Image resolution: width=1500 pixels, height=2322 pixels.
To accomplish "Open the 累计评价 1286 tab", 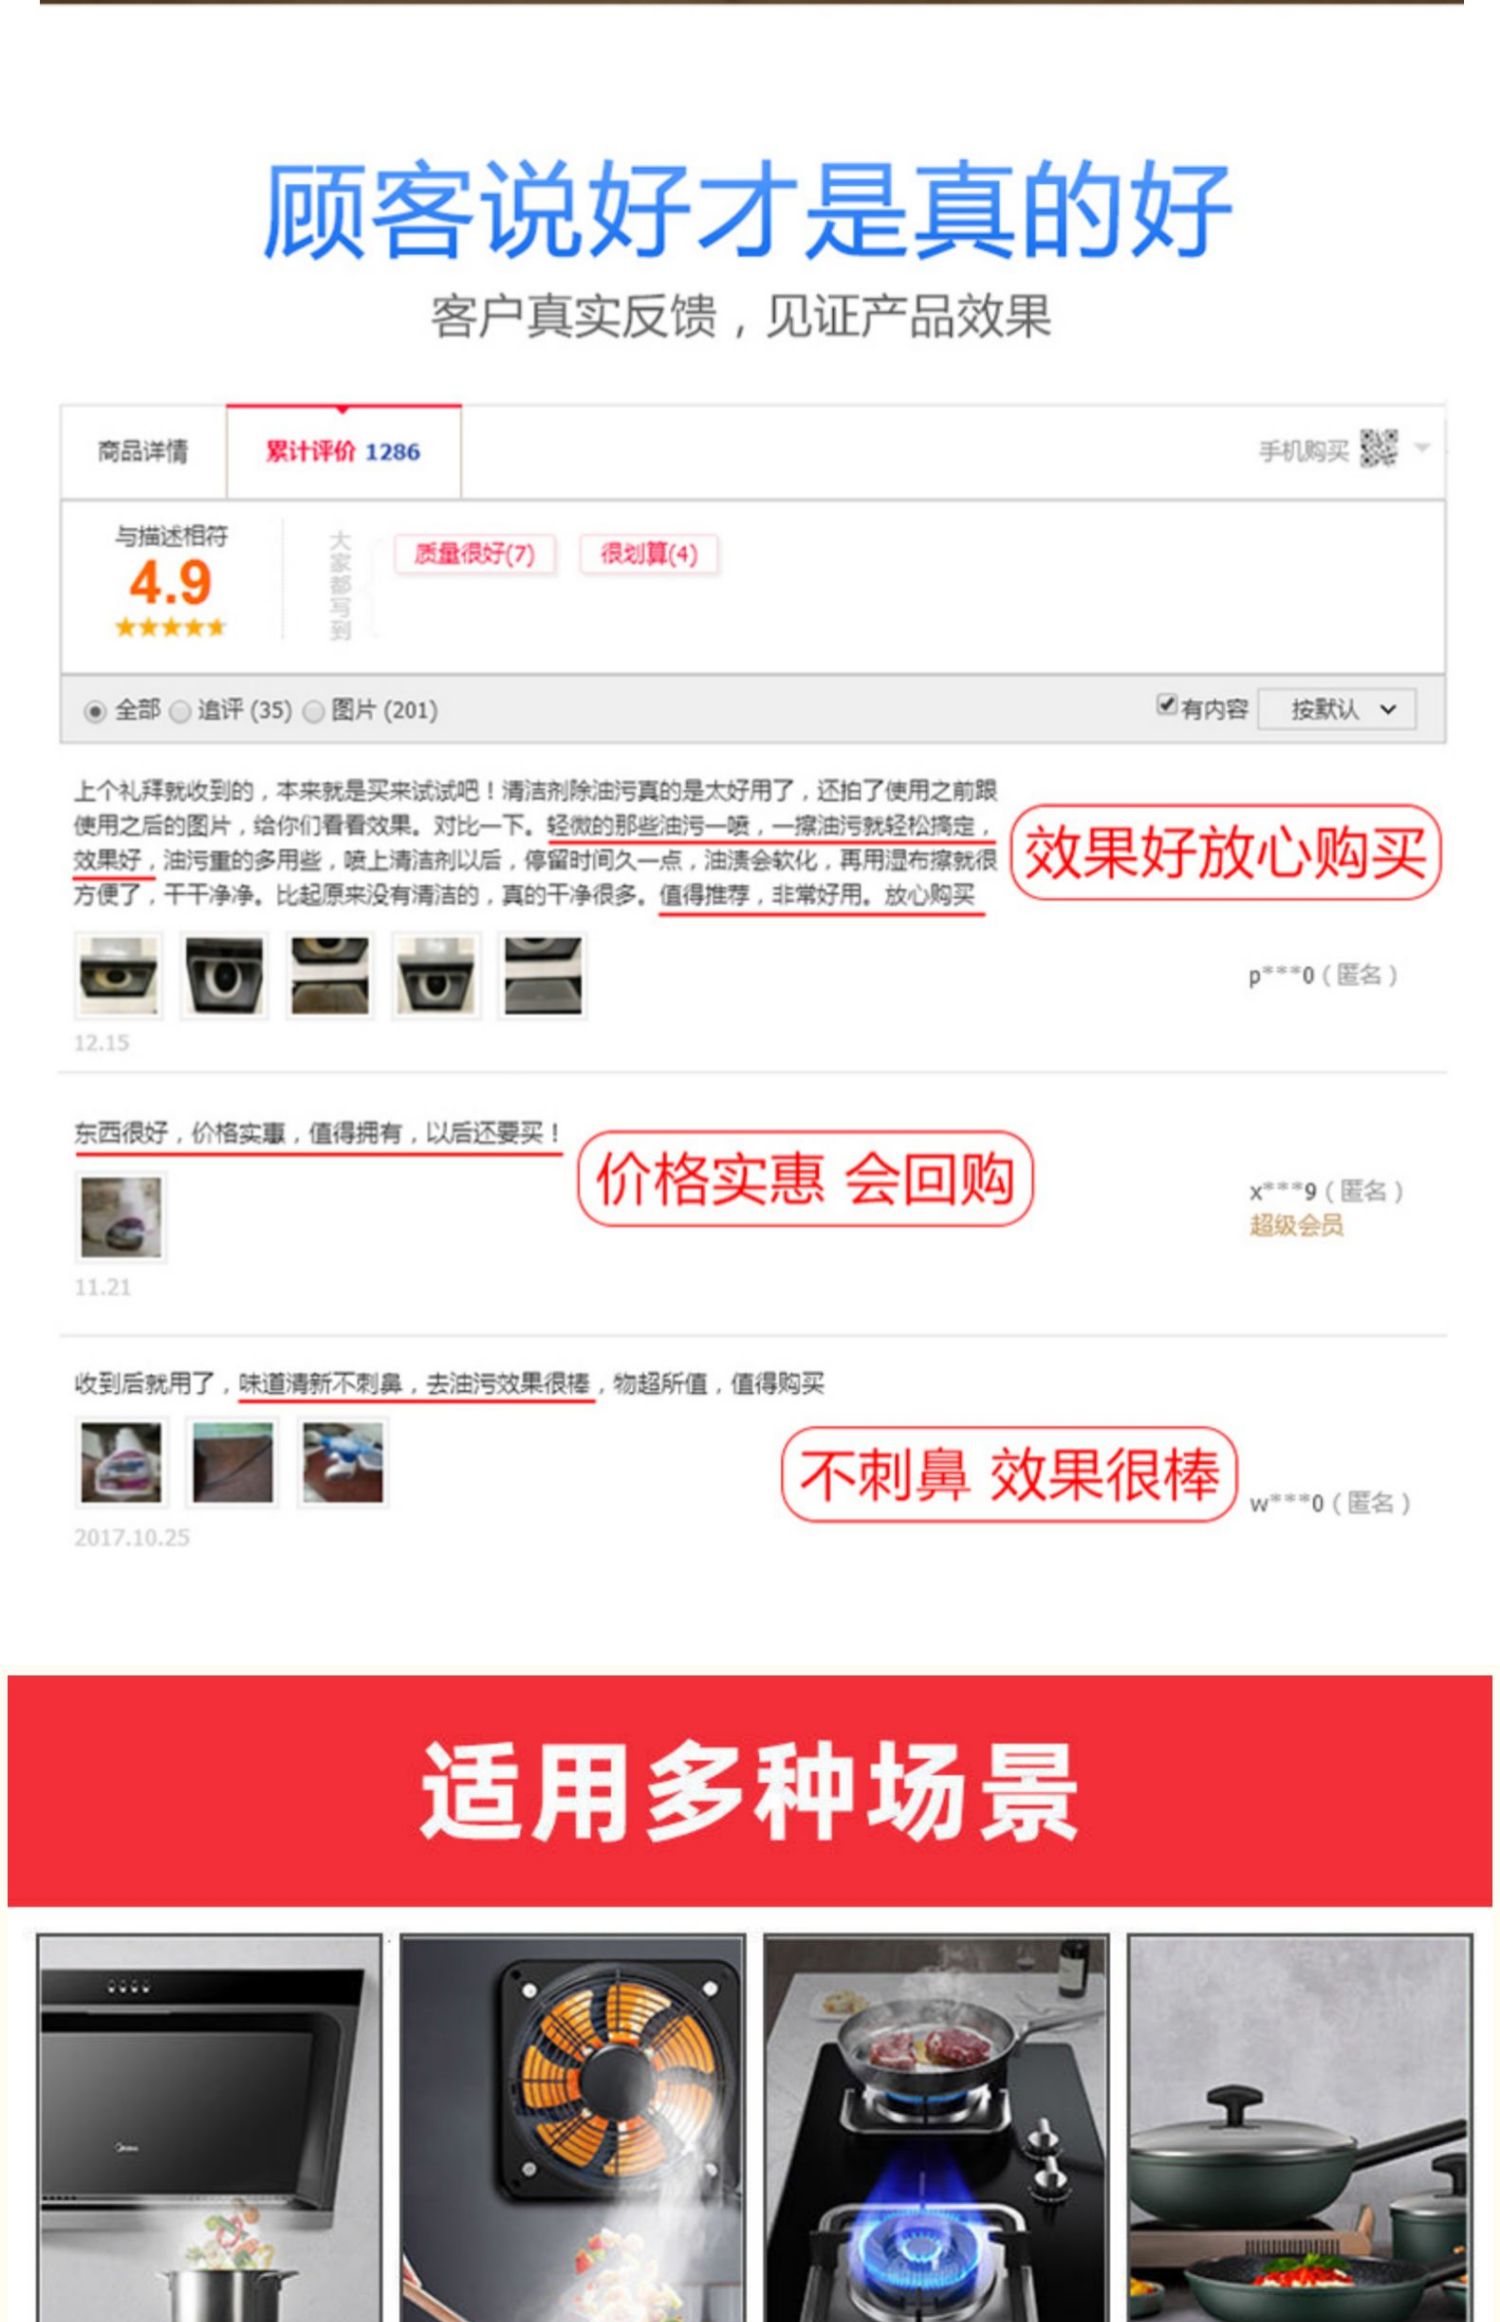I will click(343, 451).
